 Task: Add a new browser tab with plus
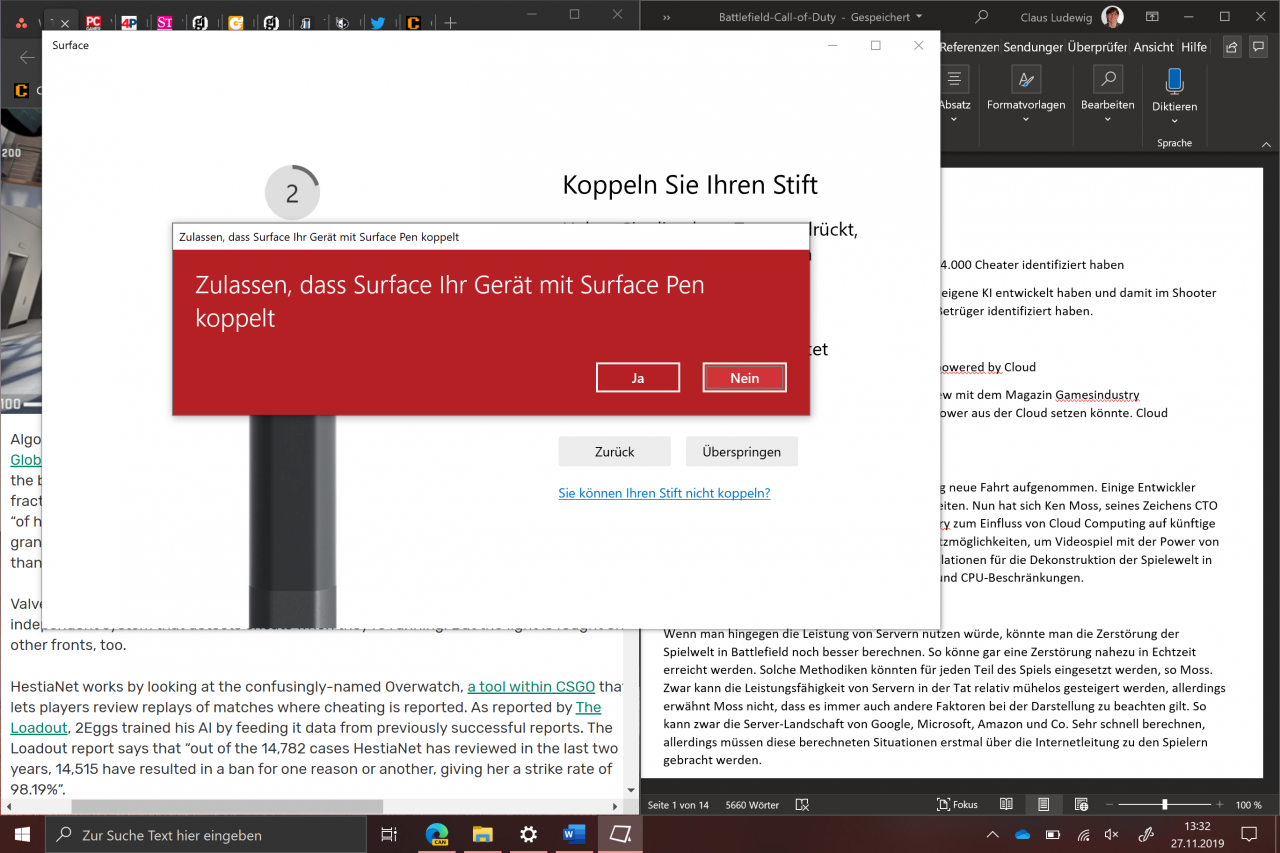[x=451, y=21]
